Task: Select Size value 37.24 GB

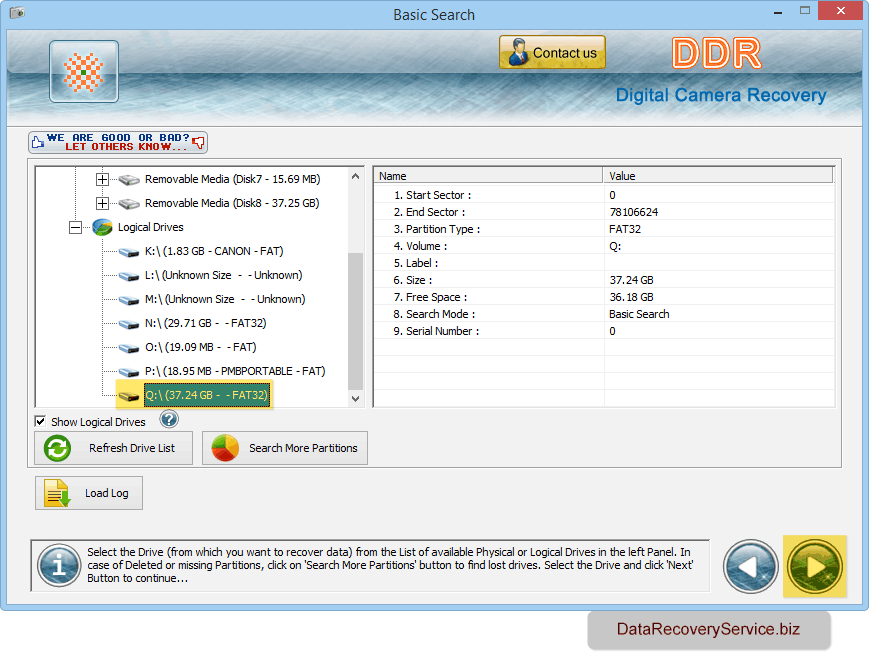Action: 631,281
